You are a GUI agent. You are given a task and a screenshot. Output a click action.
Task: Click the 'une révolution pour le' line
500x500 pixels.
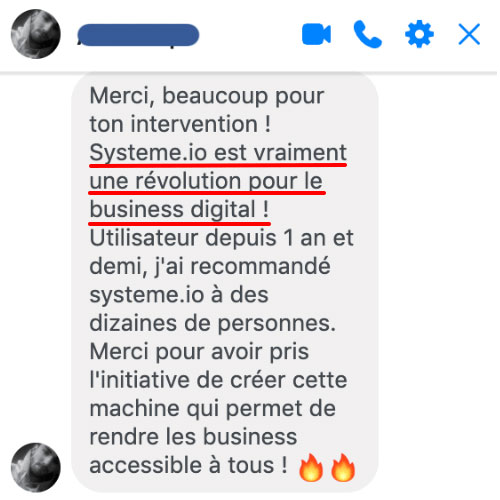[x=206, y=182]
